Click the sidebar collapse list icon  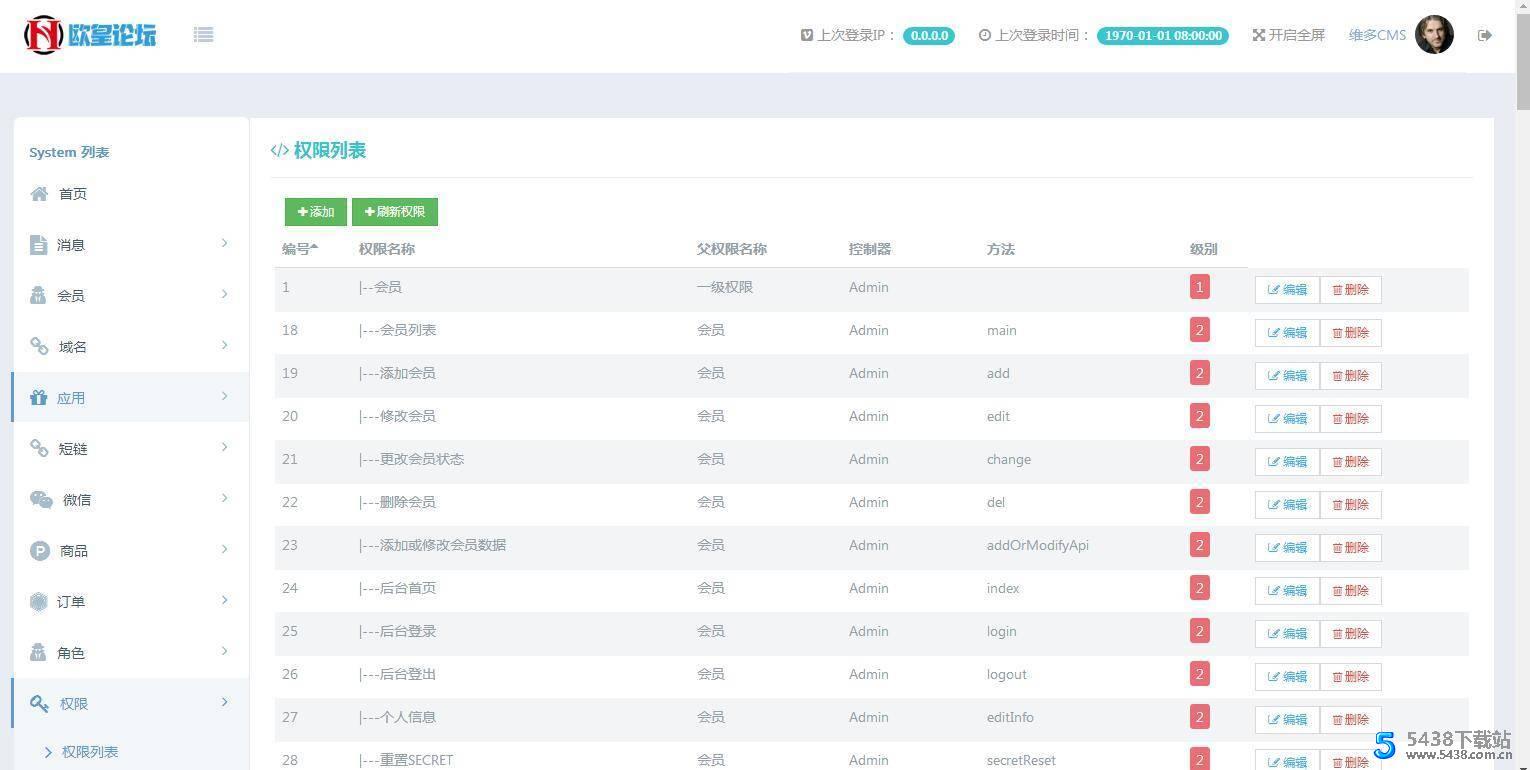203,35
